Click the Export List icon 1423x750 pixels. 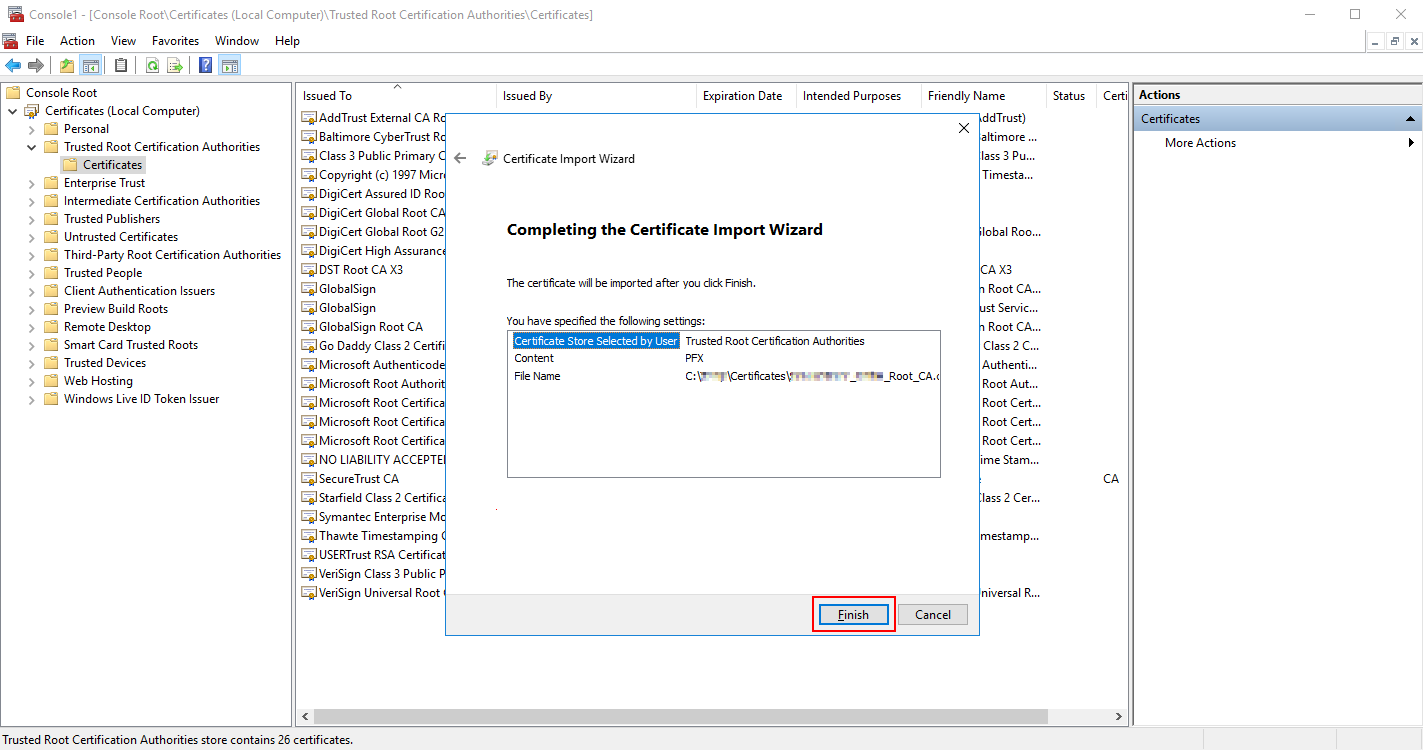pyautogui.click(x=175, y=64)
